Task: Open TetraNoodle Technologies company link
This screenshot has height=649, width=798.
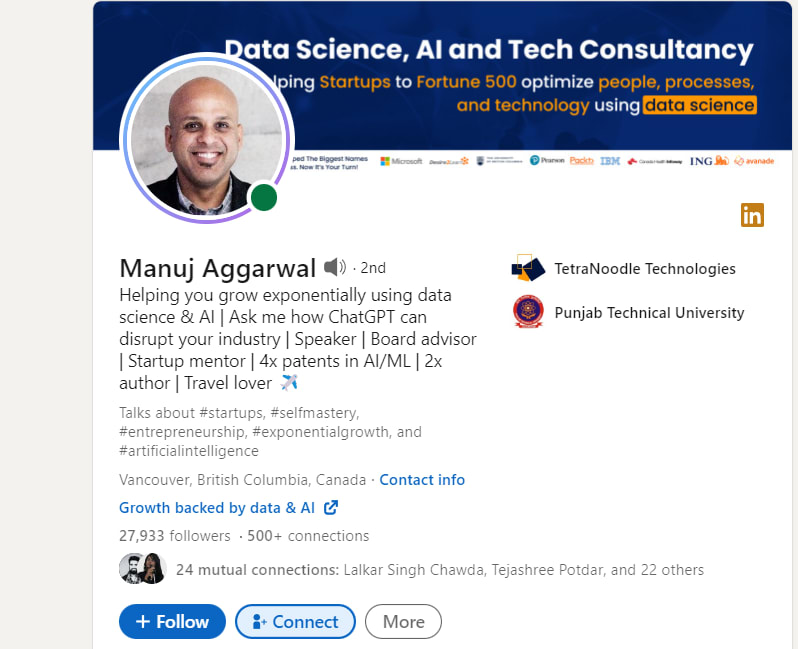Action: 645,269
